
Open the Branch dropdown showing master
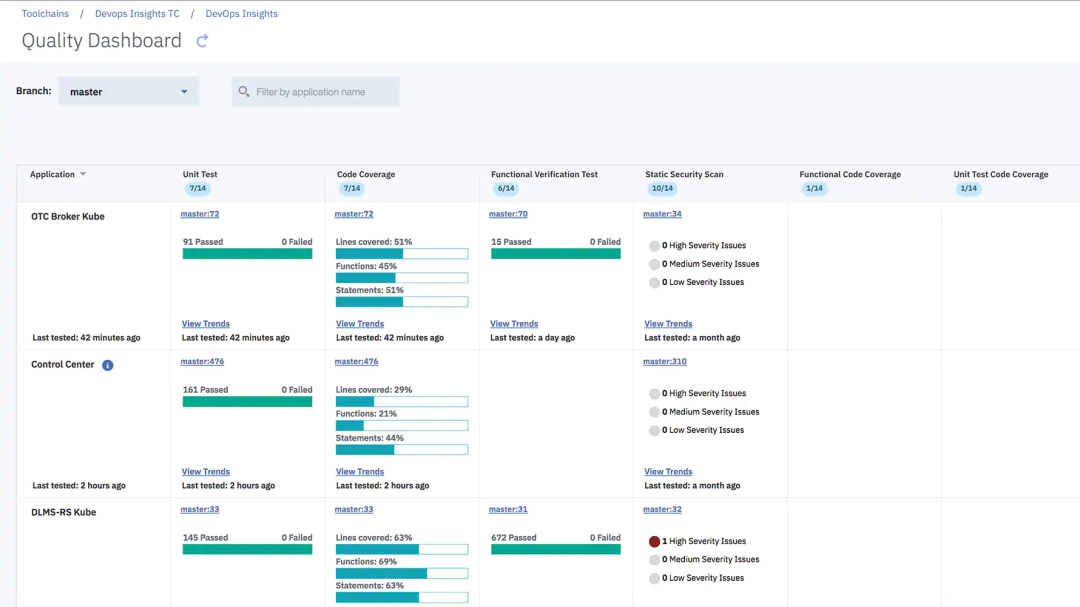(128, 92)
